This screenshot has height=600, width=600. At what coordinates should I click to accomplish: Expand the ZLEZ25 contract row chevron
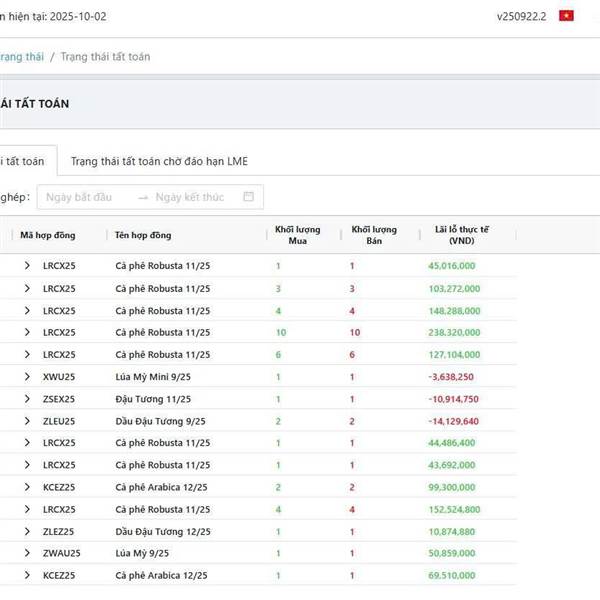click(x=28, y=531)
